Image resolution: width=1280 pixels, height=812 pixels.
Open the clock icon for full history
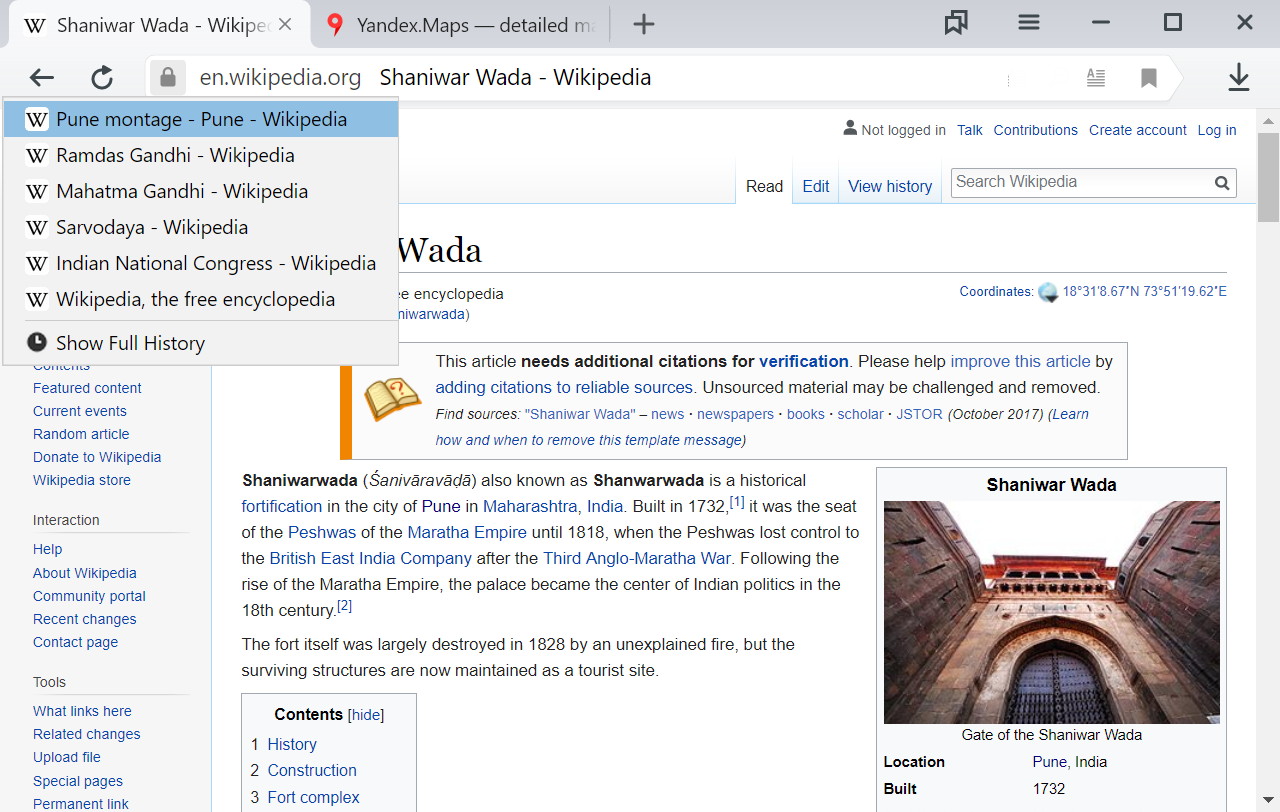tap(37, 343)
